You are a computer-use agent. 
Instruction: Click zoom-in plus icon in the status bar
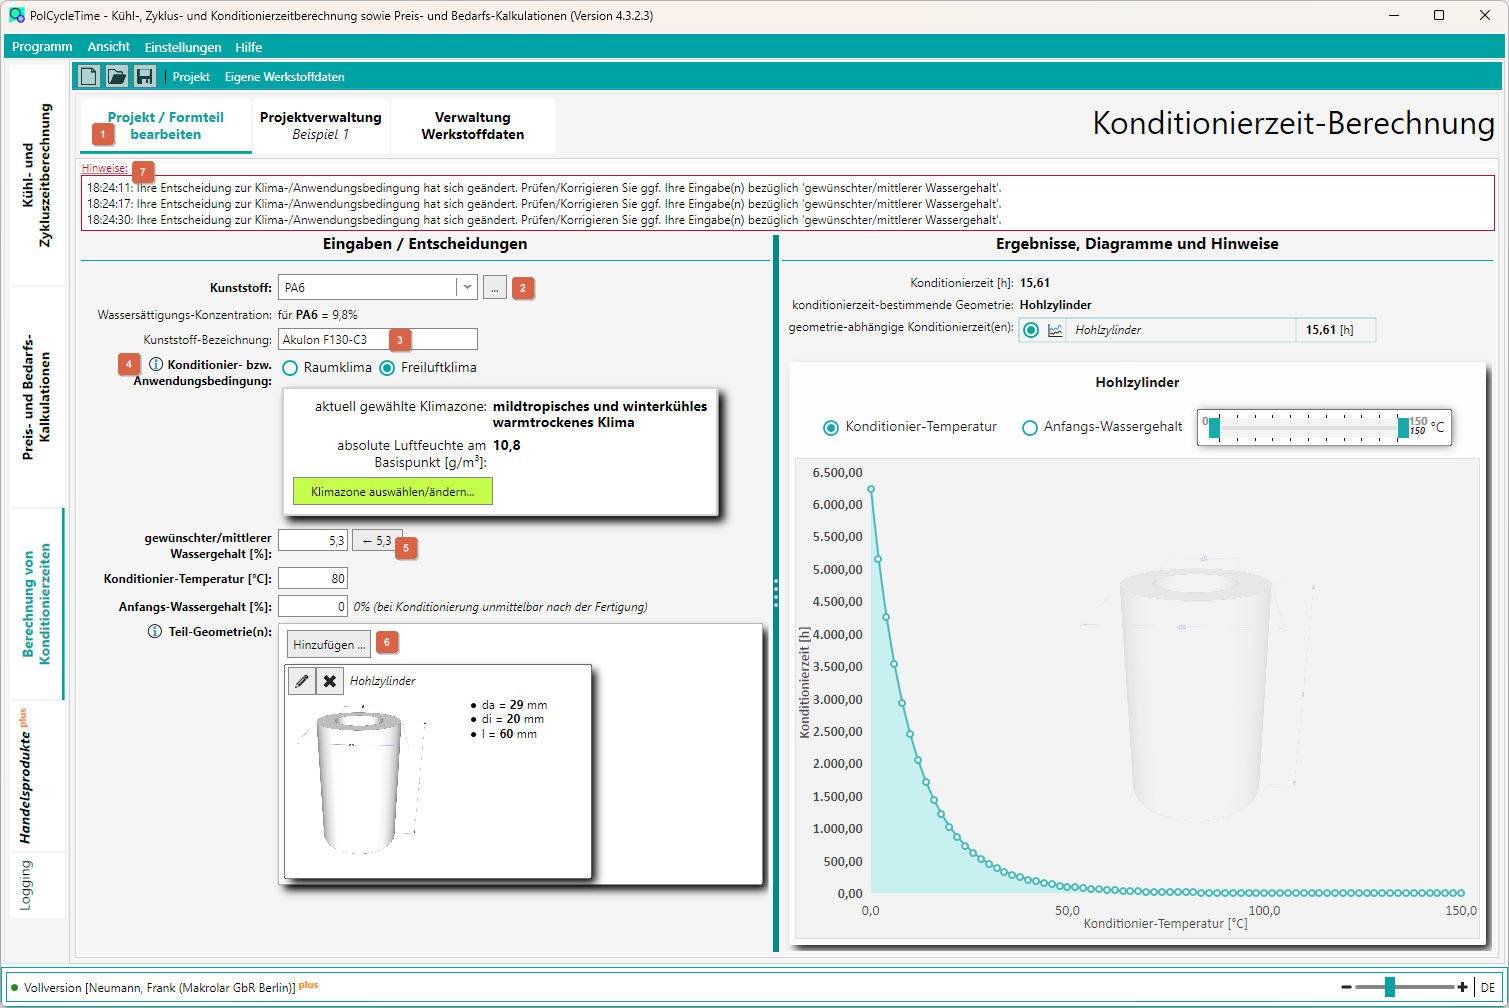pos(1463,987)
